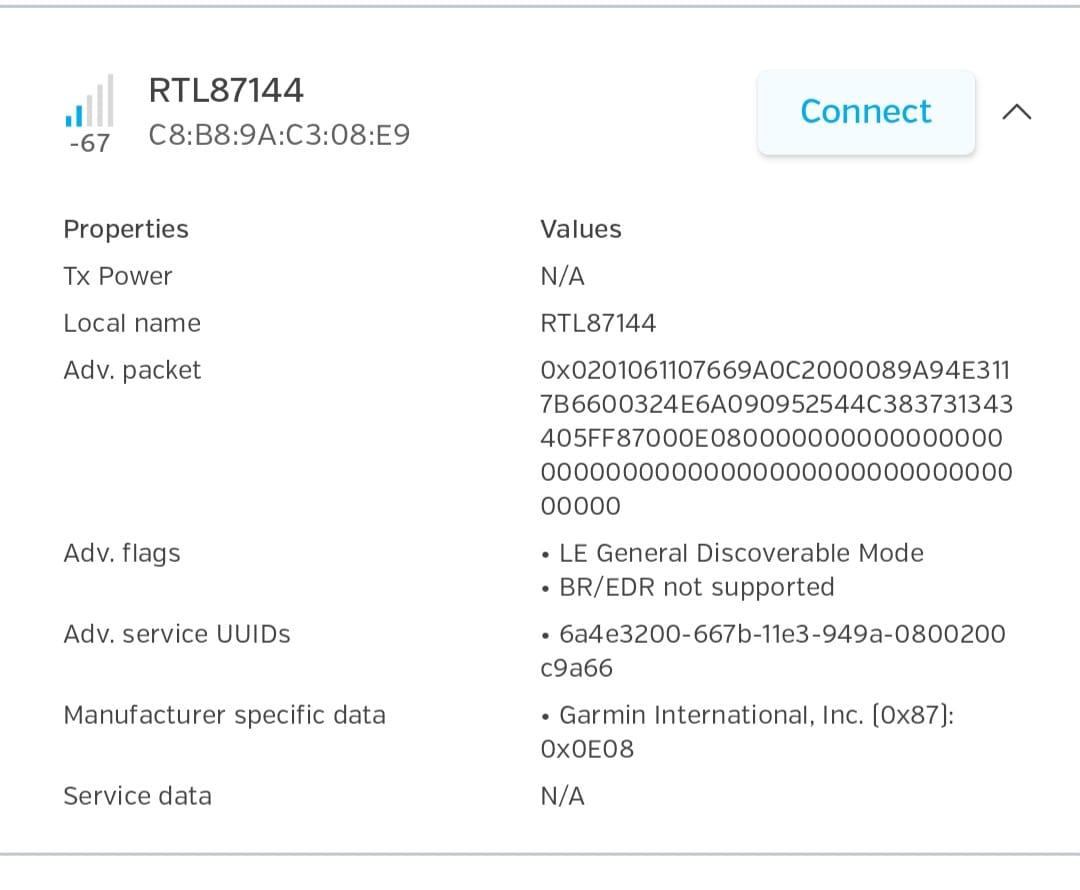Tap the MAC address C8:B8:9A:C3:08:E9

(x=279, y=135)
